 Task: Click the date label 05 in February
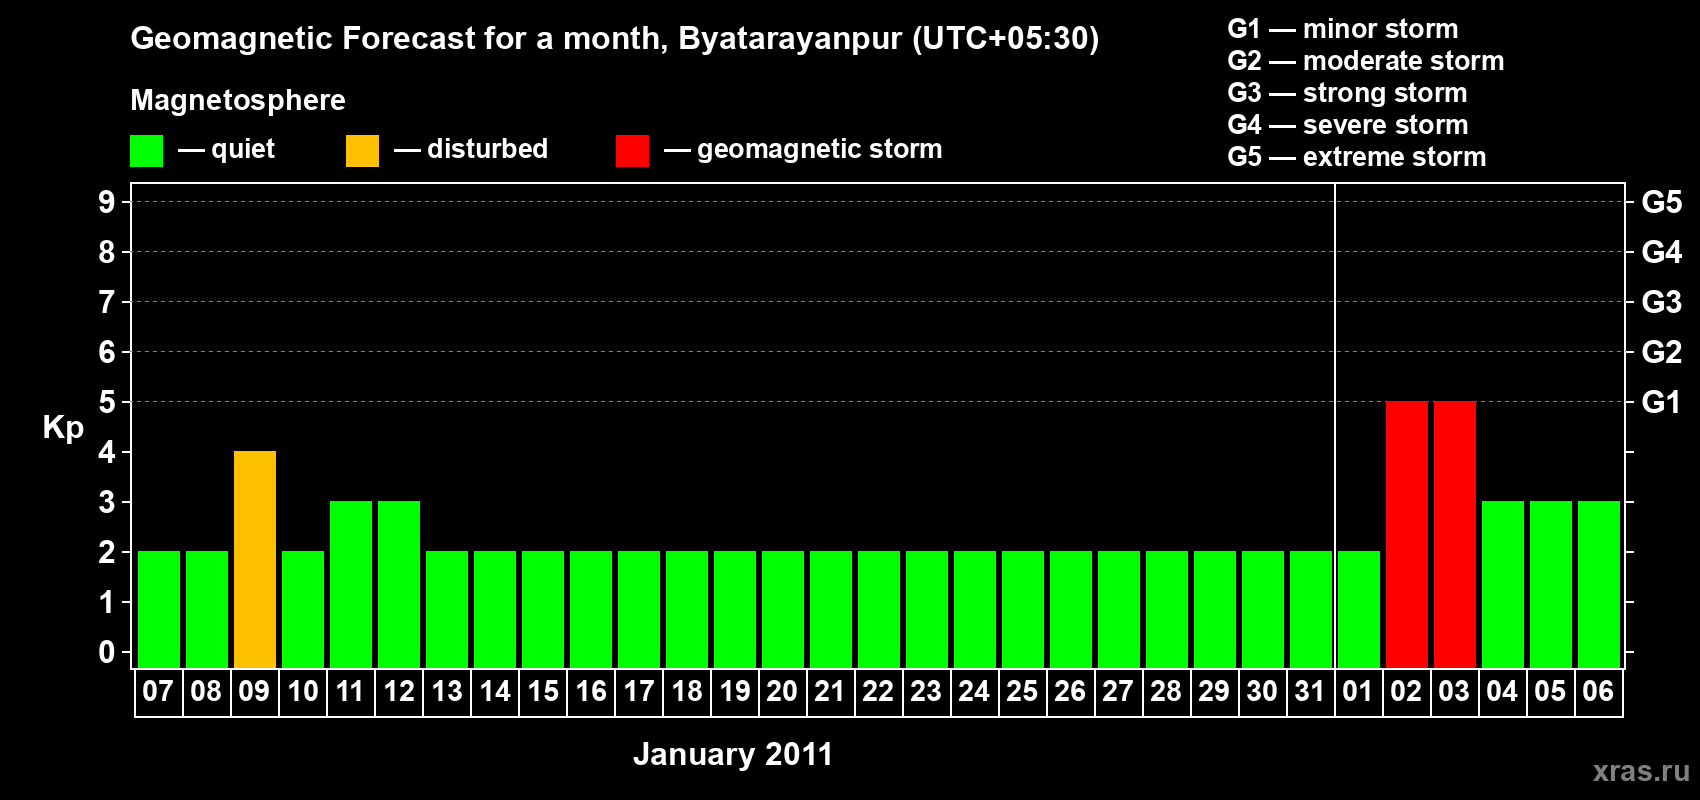[1550, 691]
